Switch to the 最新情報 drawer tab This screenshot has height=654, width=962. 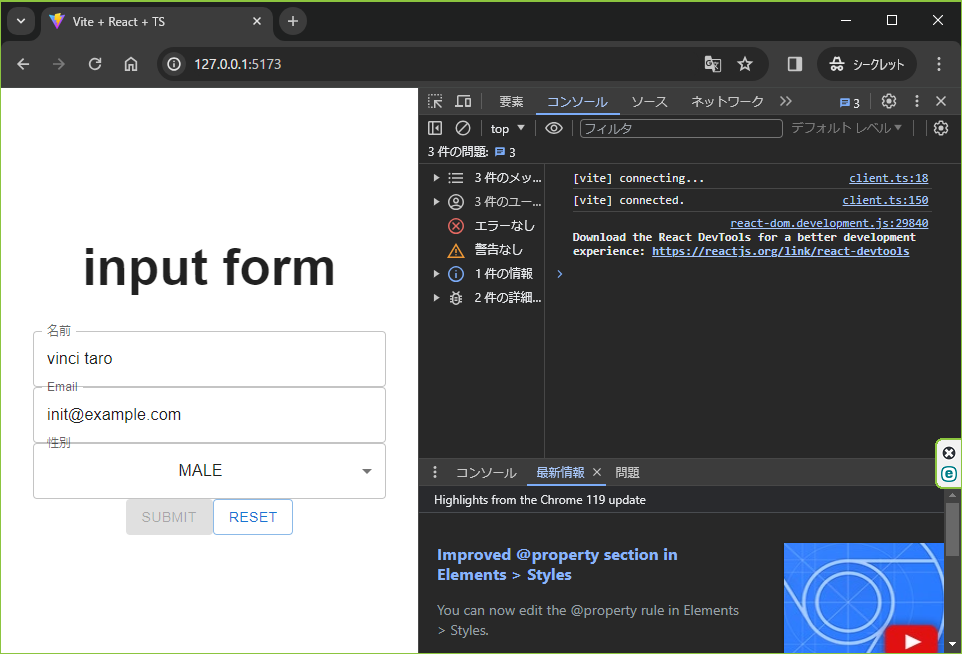pos(560,472)
